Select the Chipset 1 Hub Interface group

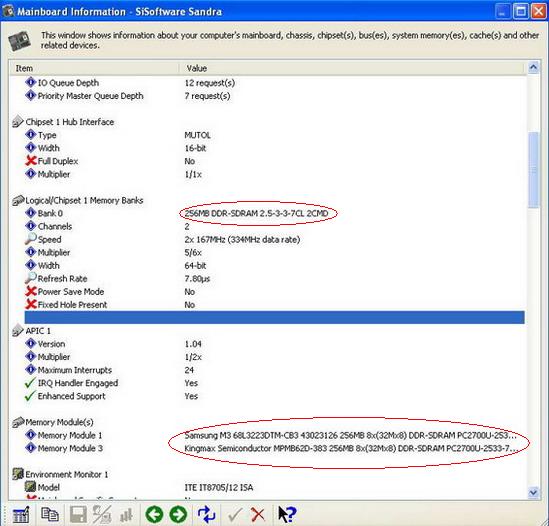click(69, 122)
